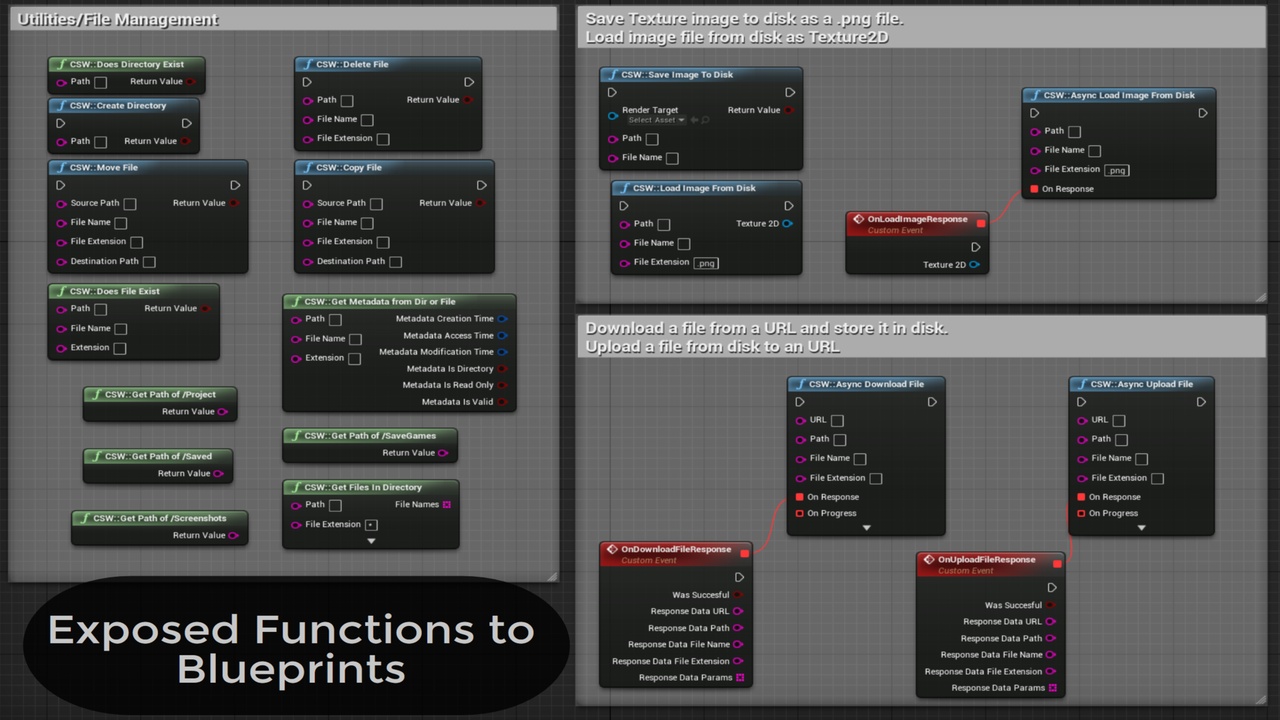Viewport: 1280px width, 720px height.
Task: Click the Move File node's input execution pin
Action: point(61,185)
